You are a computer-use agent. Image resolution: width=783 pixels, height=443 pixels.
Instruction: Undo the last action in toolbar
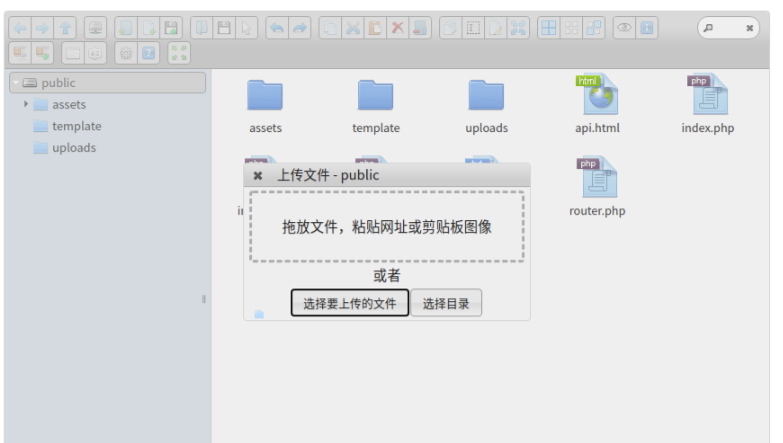277,28
